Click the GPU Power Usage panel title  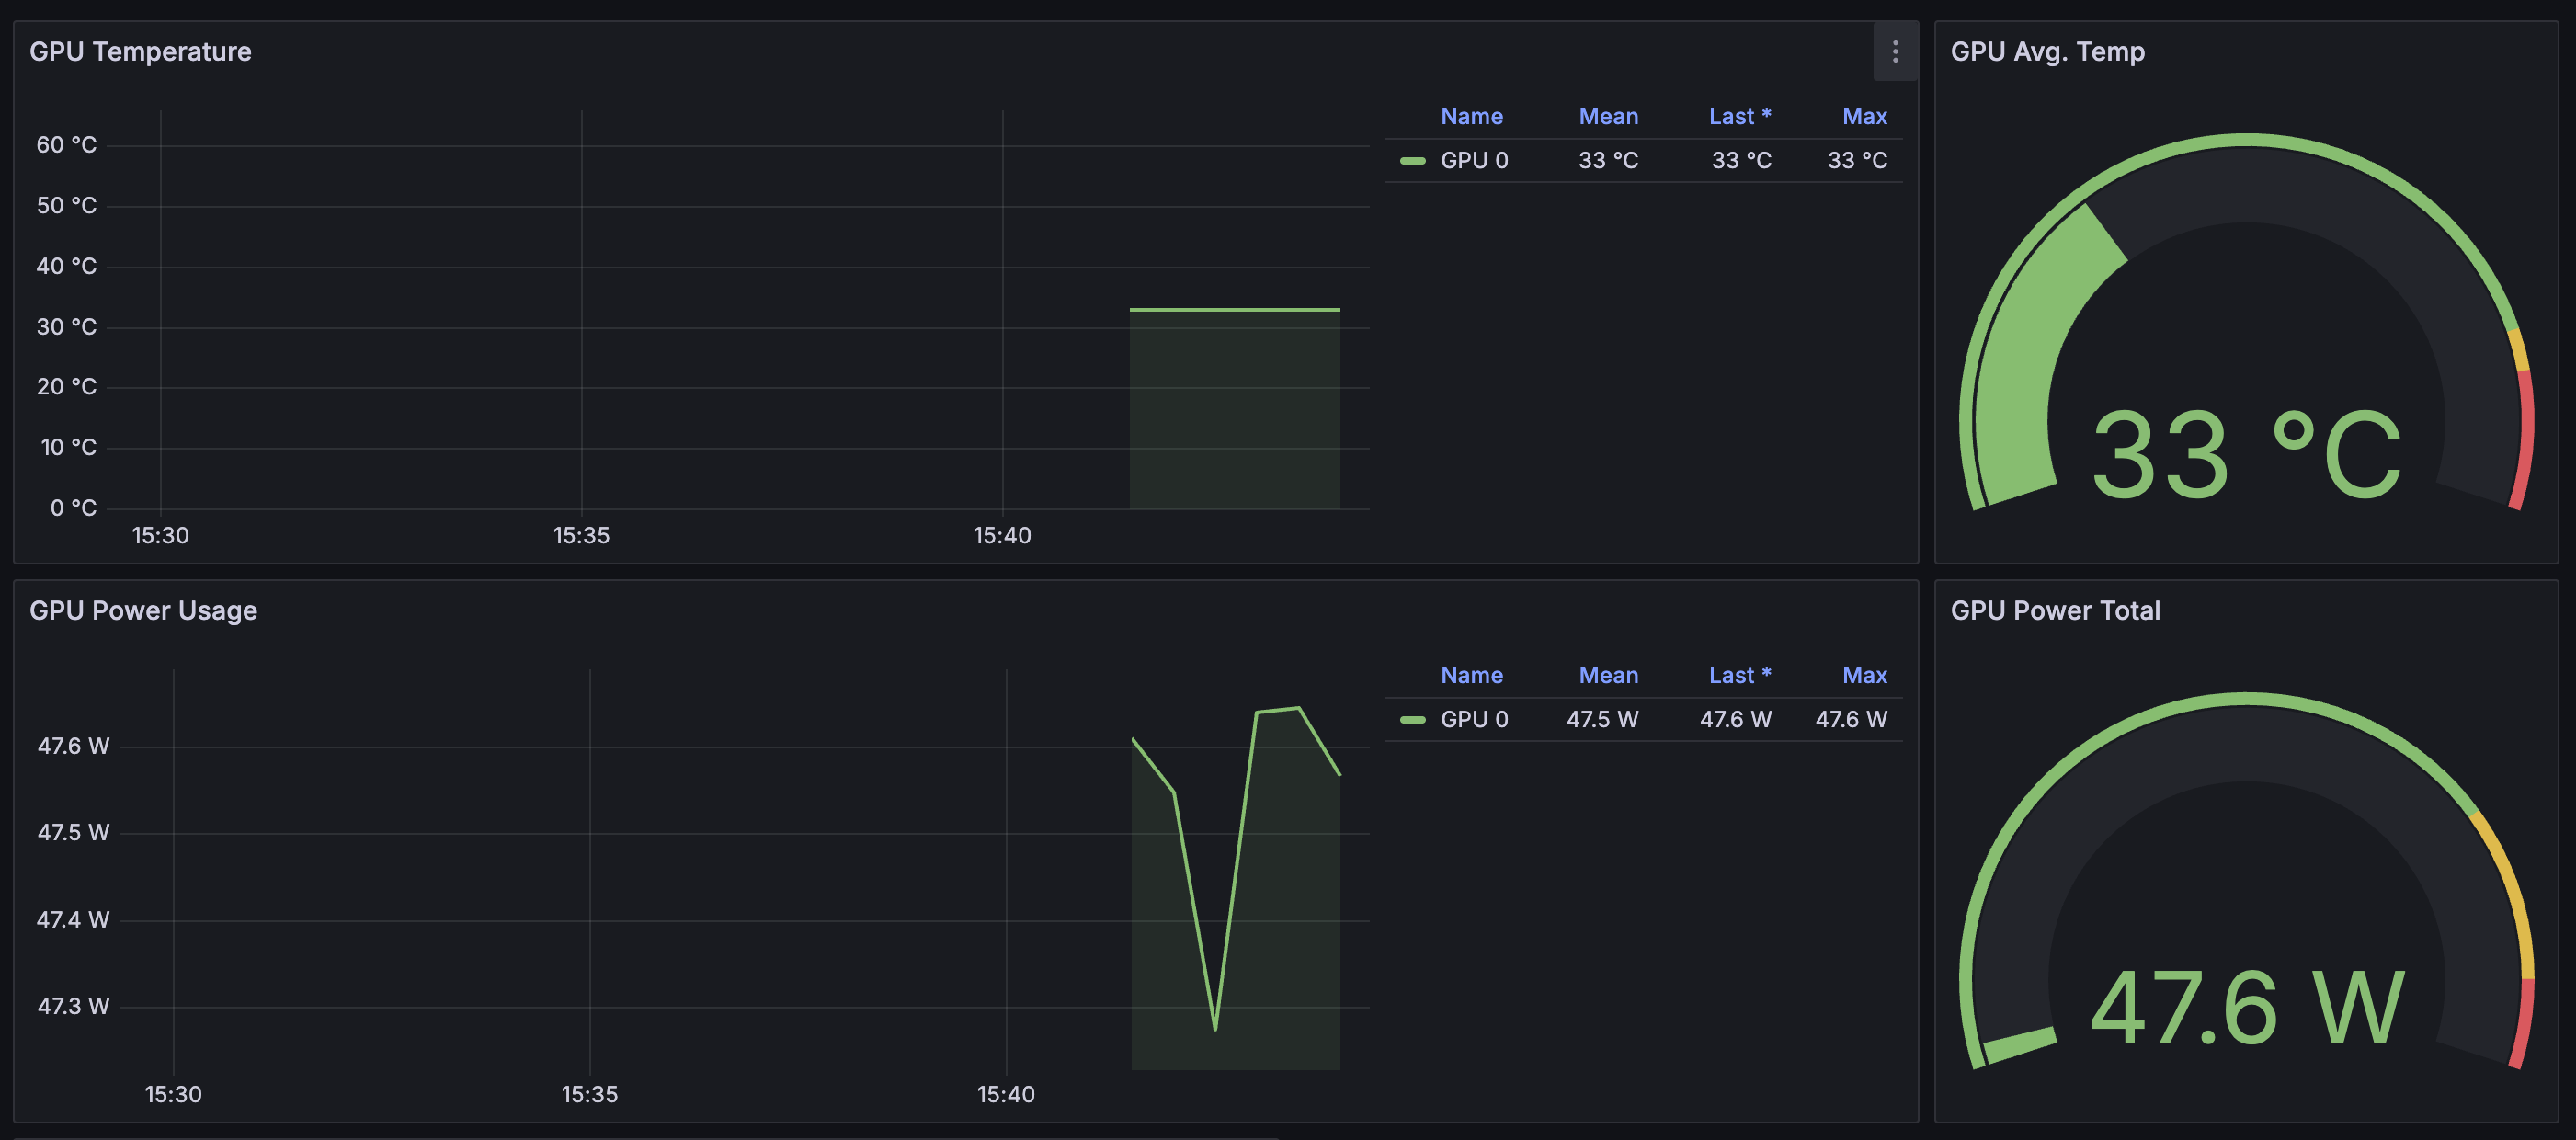[x=143, y=611]
